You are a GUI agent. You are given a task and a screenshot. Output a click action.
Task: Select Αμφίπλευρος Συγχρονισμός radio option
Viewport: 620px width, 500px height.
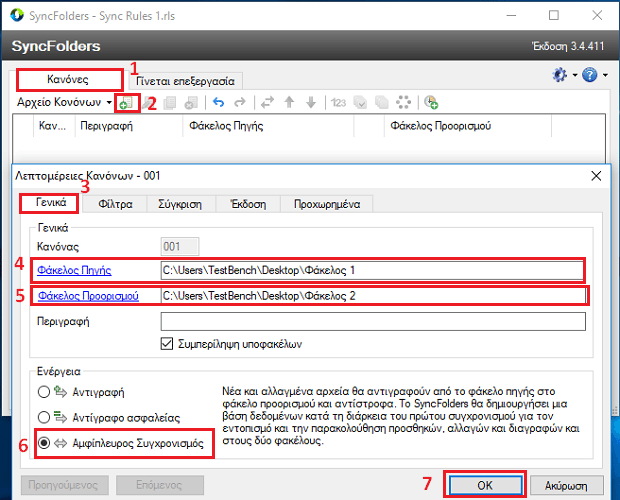coord(44,443)
